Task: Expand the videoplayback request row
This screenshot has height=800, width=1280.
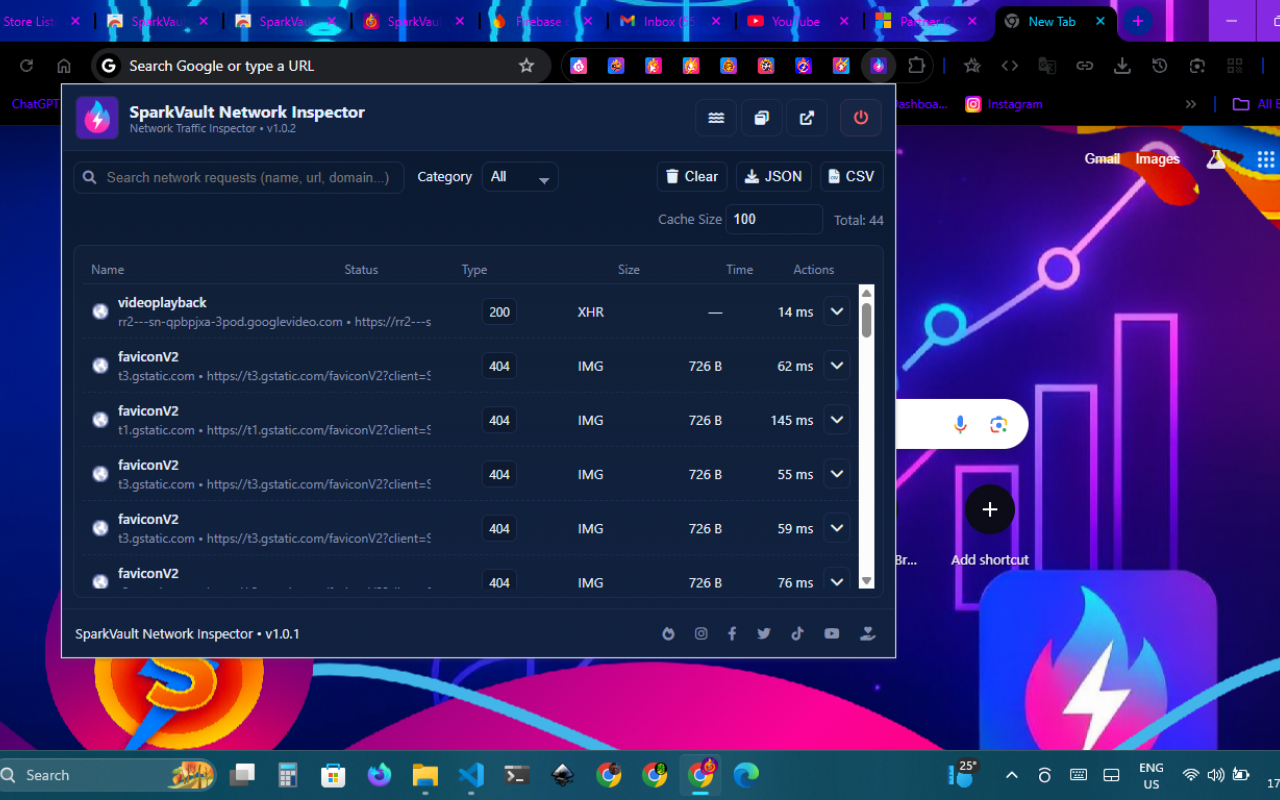Action: click(x=837, y=312)
